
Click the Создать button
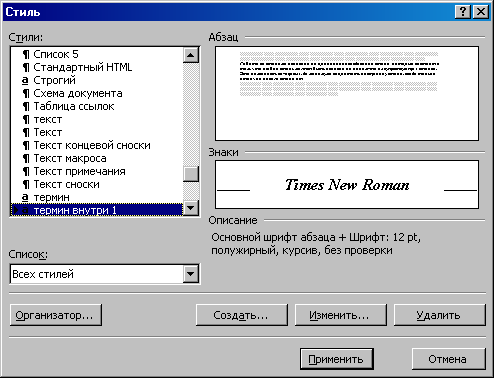pyautogui.click(x=241, y=315)
